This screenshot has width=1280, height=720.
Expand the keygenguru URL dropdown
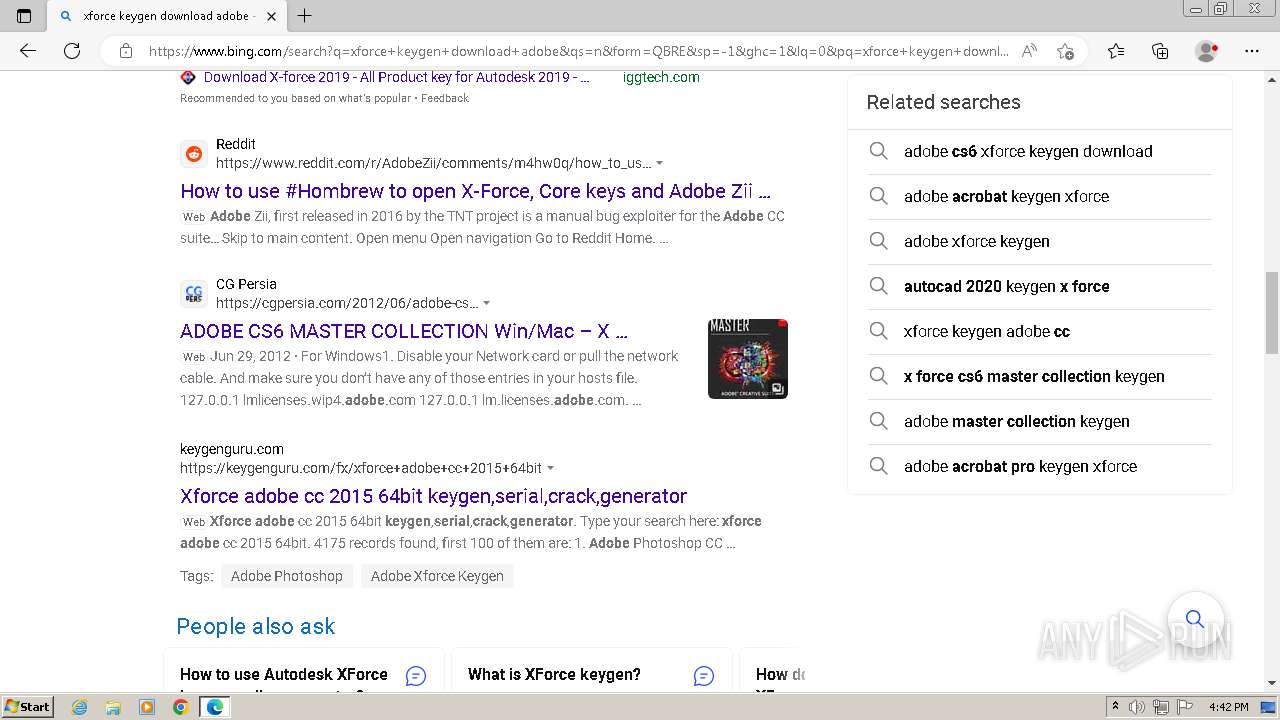tap(550, 468)
